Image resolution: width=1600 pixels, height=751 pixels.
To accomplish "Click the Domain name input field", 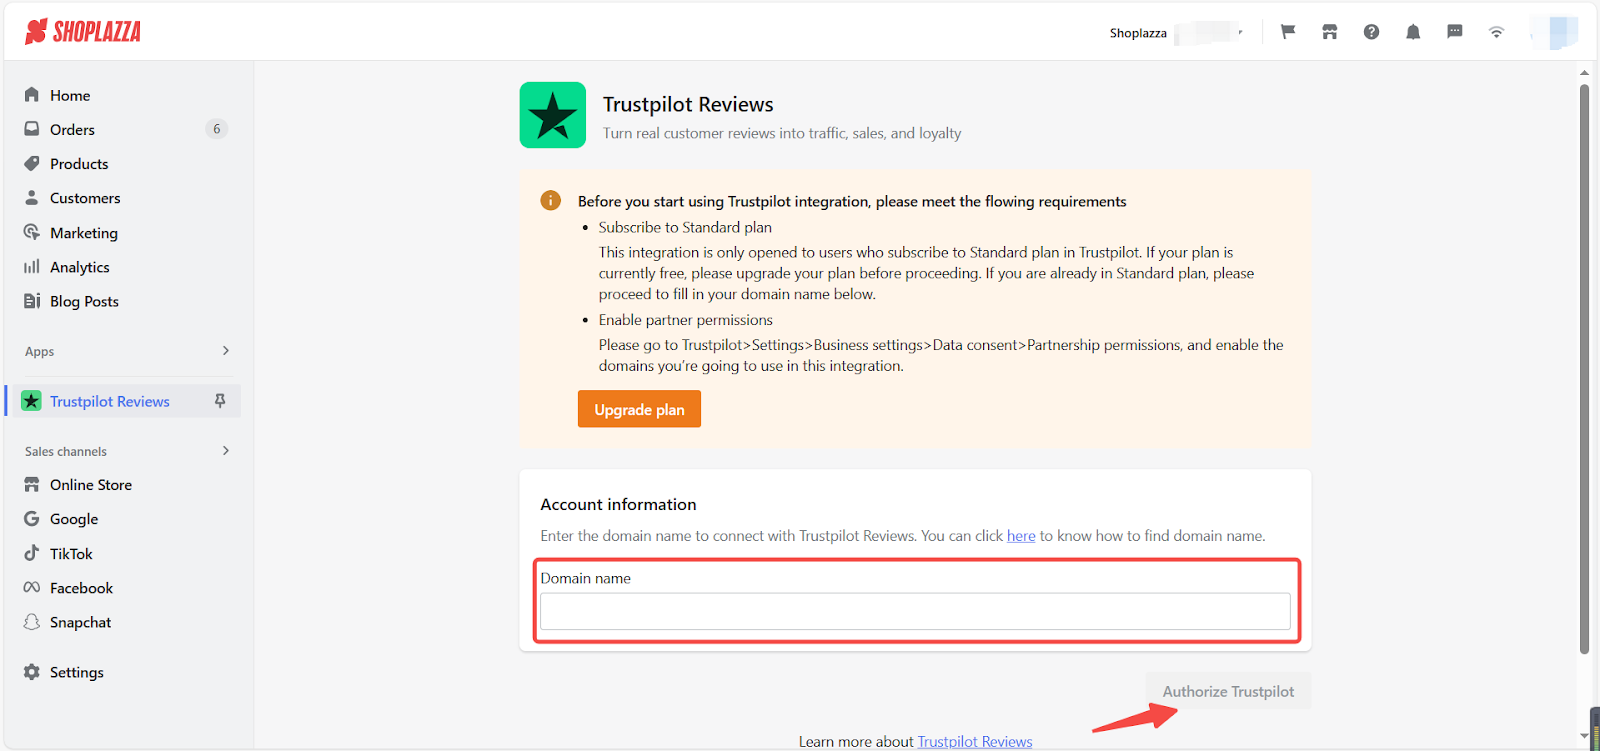I will click(915, 611).
